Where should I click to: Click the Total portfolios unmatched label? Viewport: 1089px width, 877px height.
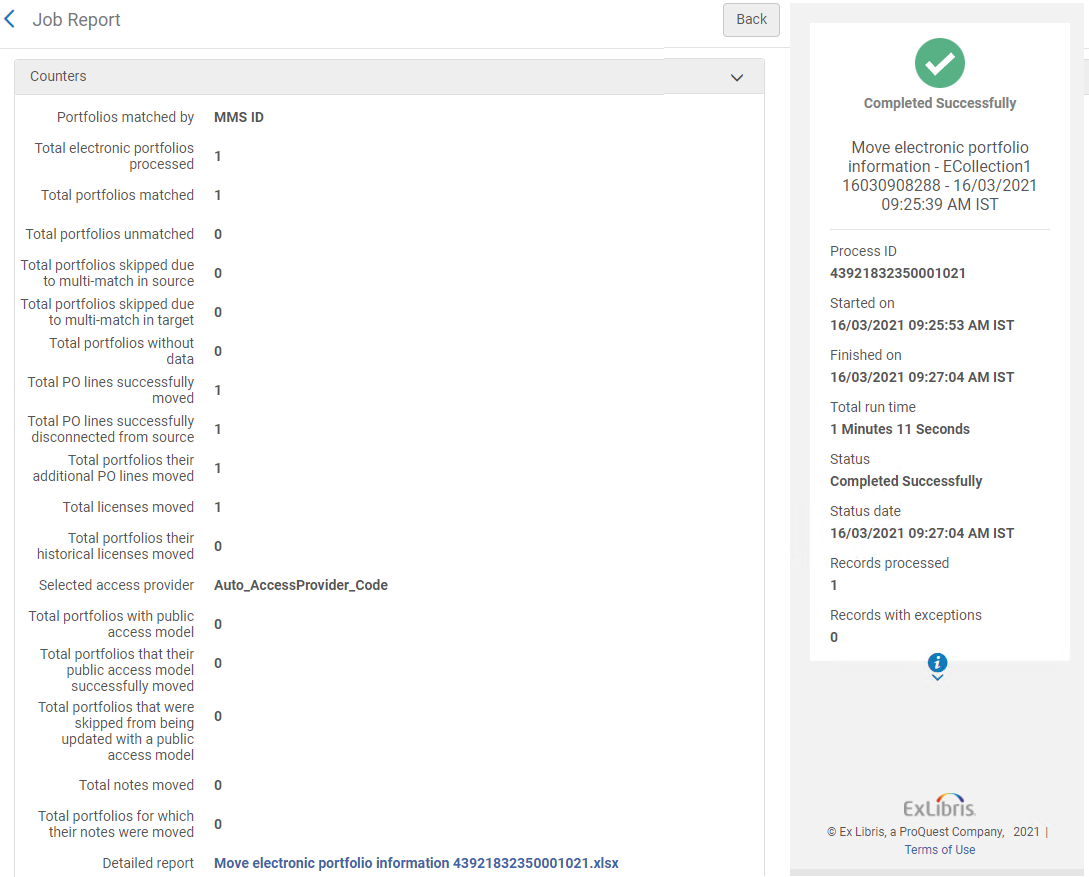tap(110, 234)
